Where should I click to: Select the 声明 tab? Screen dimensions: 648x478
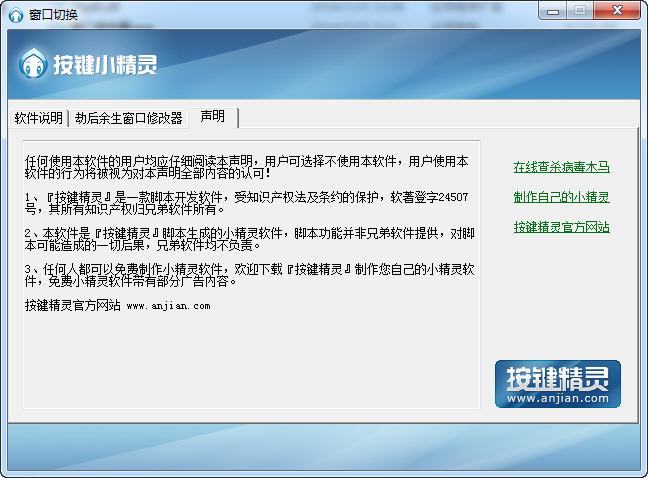coord(212,117)
